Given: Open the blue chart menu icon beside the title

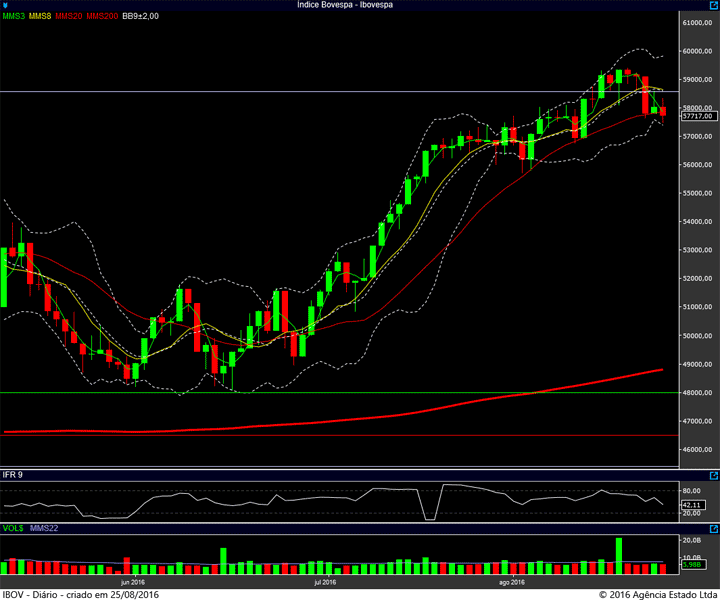Looking at the screenshot, I should point(5,5).
